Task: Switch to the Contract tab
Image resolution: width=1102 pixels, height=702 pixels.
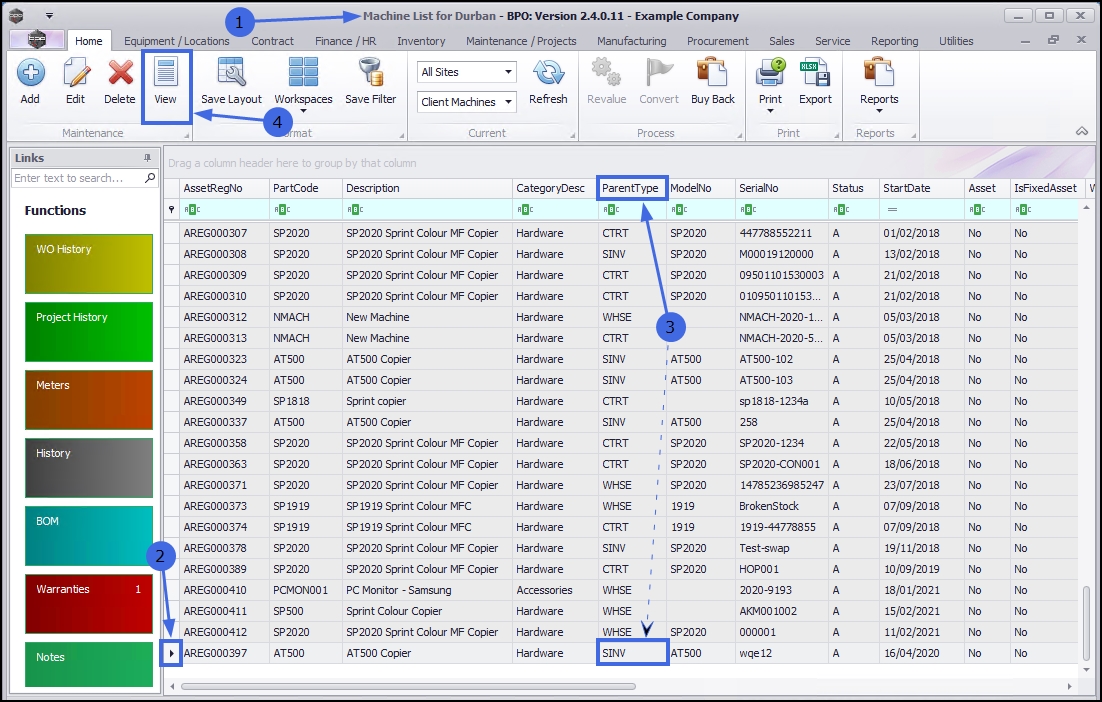Action: pos(272,41)
